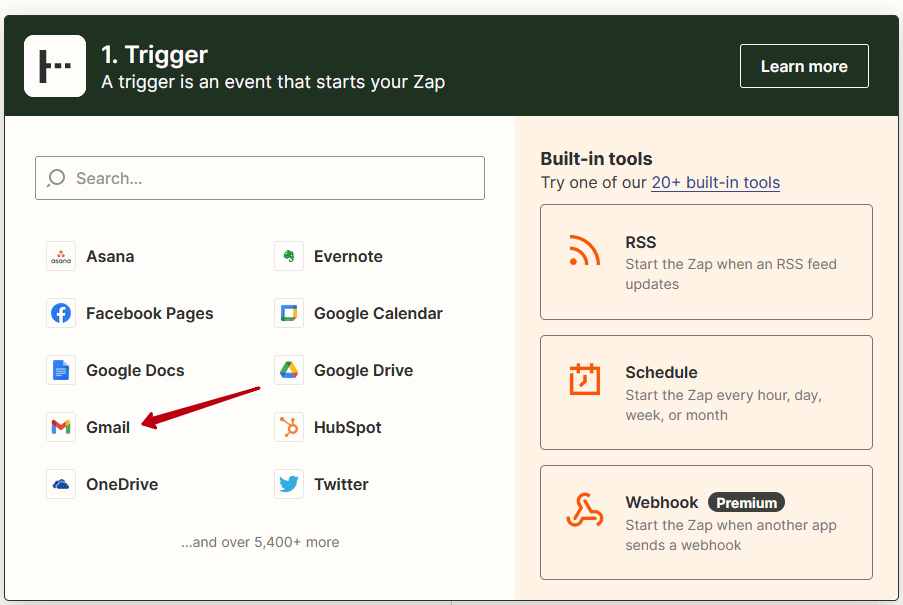Click 'A trigger is an event' subtitle

pyautogui.click(x=273, y=82)
